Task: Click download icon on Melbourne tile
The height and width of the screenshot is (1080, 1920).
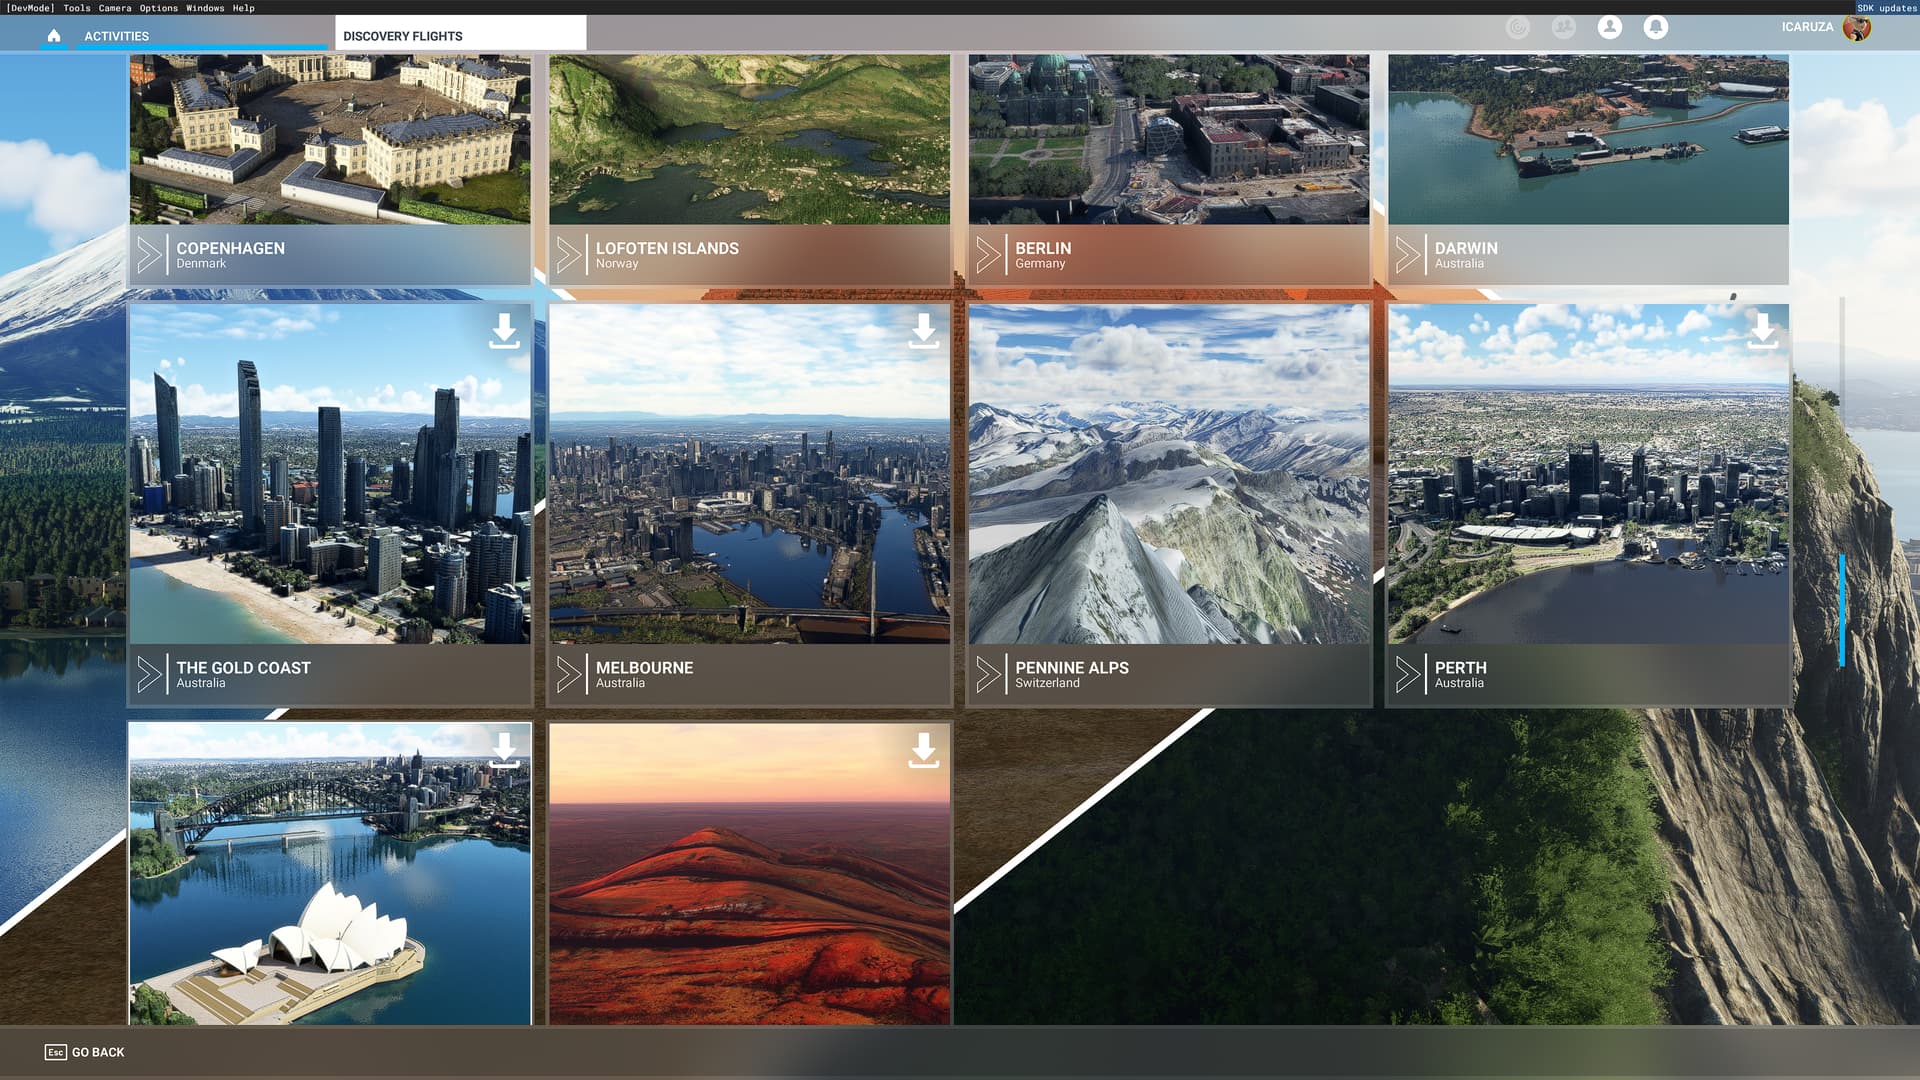Action: (x=923, y=331)
